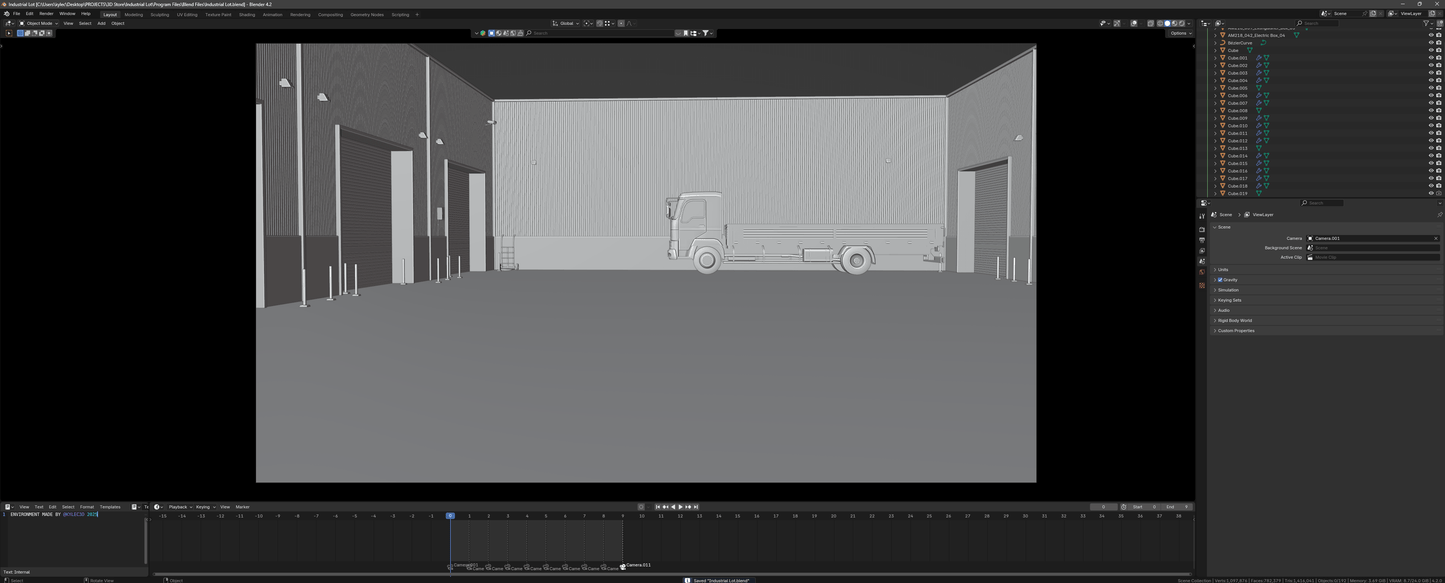Viewport: 1445px width, 583px height.
Task: Jump to the timeline end frame
Action: [x=695, y=507]
